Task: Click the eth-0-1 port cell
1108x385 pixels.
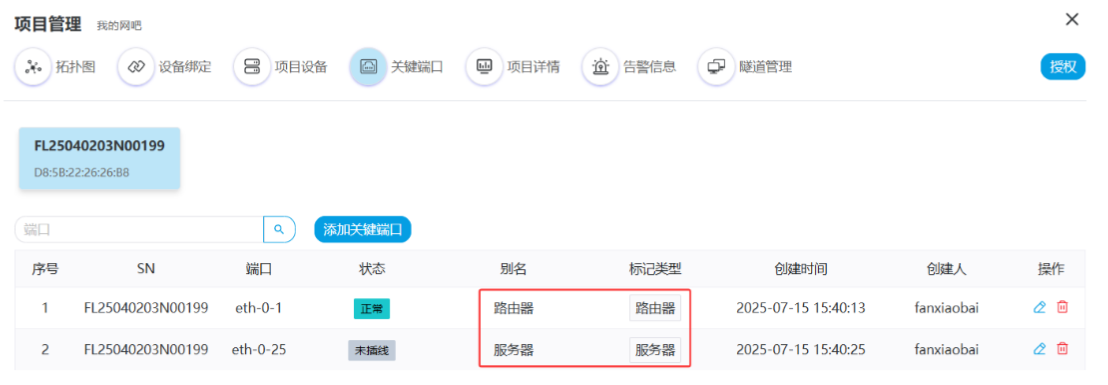Action: click(259, 308)
